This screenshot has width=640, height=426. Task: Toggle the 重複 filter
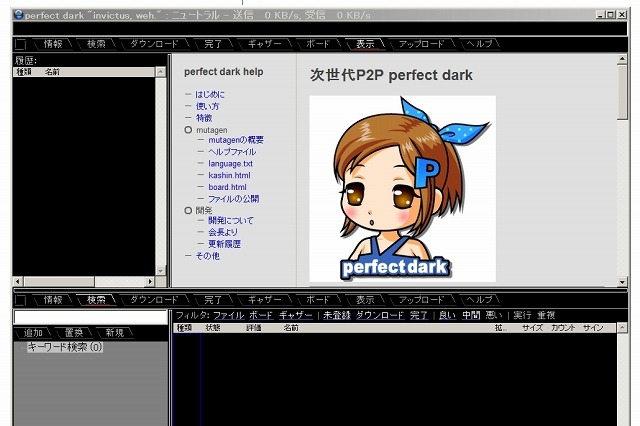click(546, 315)
